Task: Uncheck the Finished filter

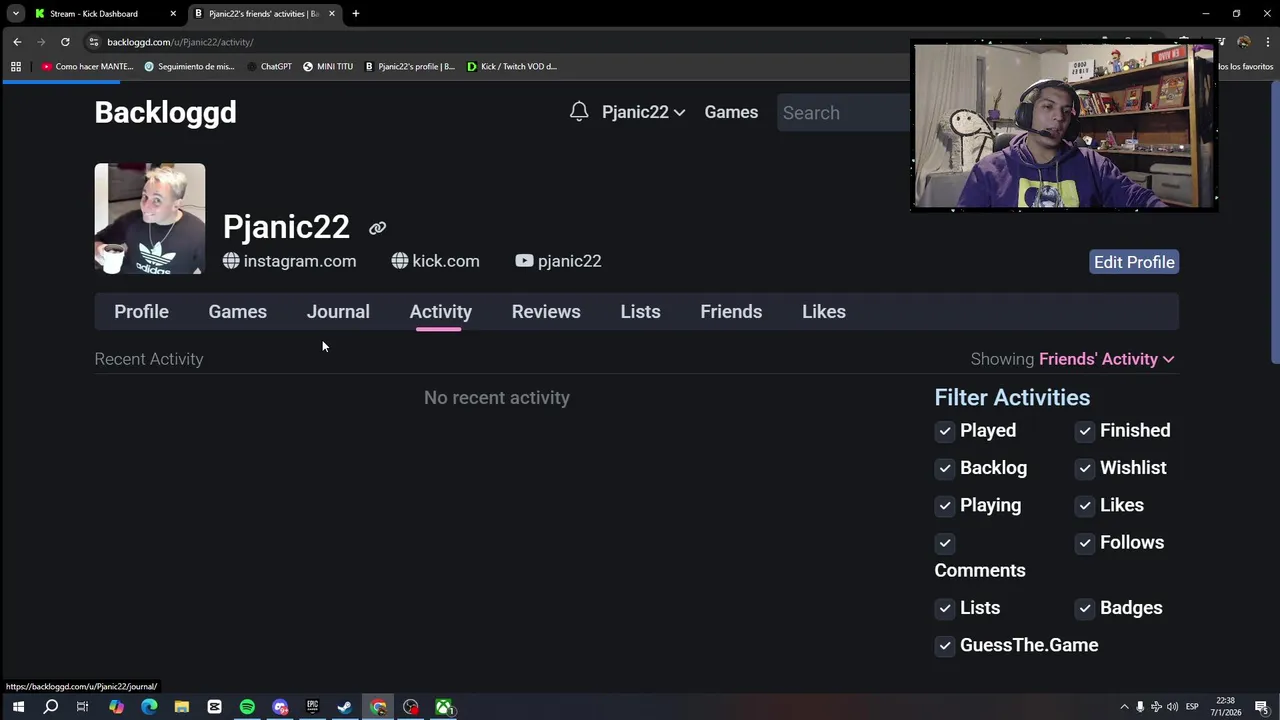Action: tap(1085, 431)
